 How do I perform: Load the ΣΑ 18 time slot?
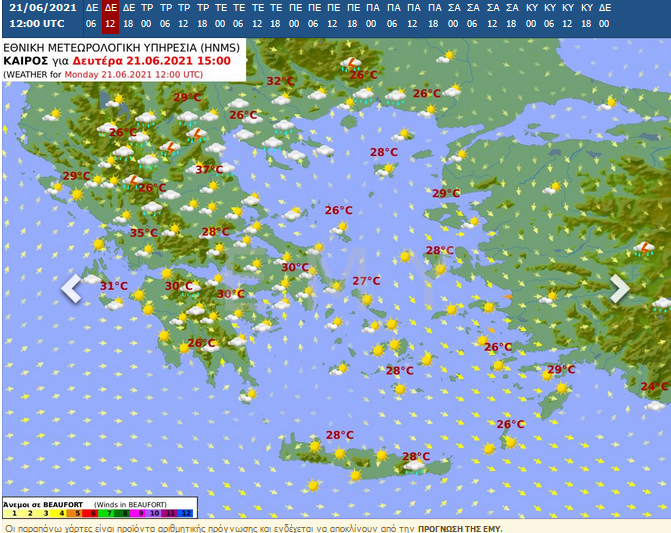[512, 16]
